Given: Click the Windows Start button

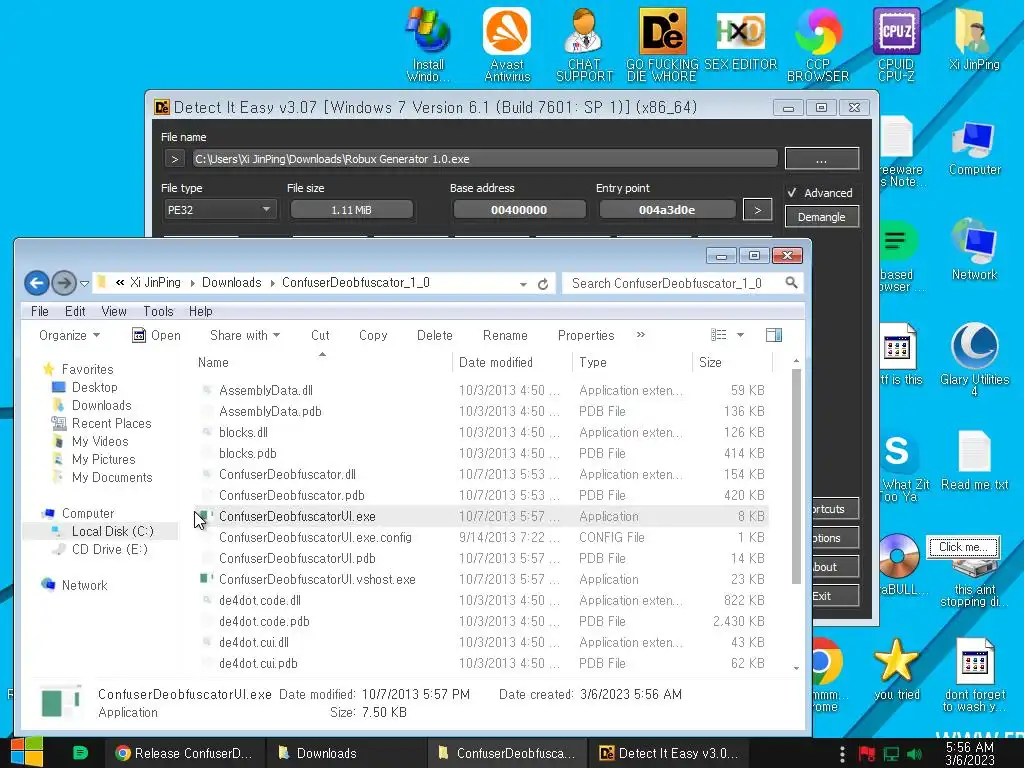Looking at the screenshot, I should pyautogui.click(x=27, y=752).
